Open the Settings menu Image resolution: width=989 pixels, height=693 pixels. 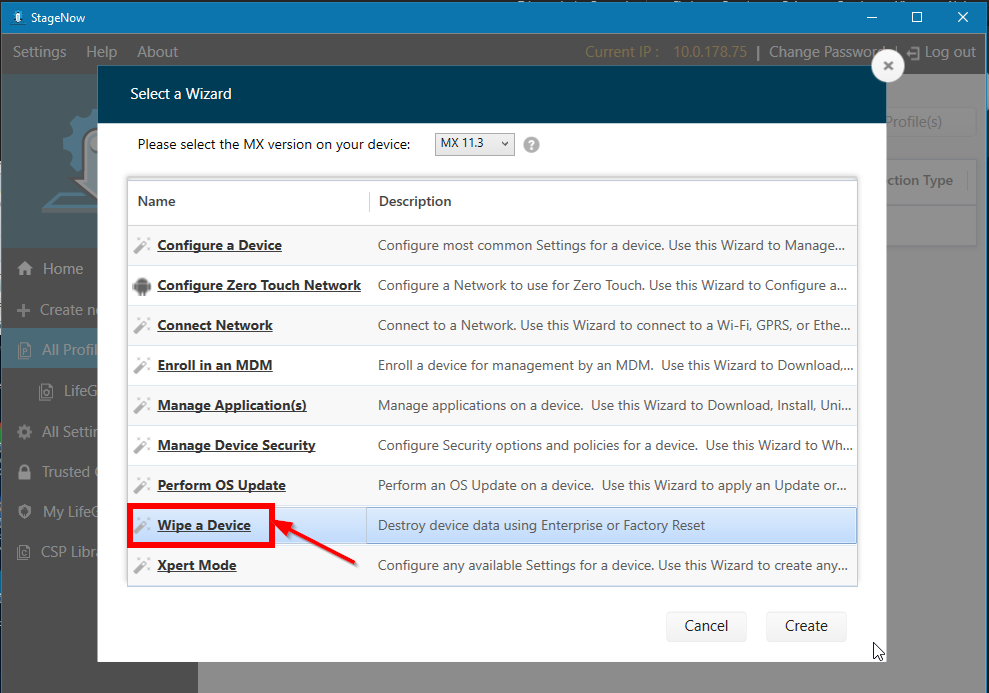pos(38,51)
